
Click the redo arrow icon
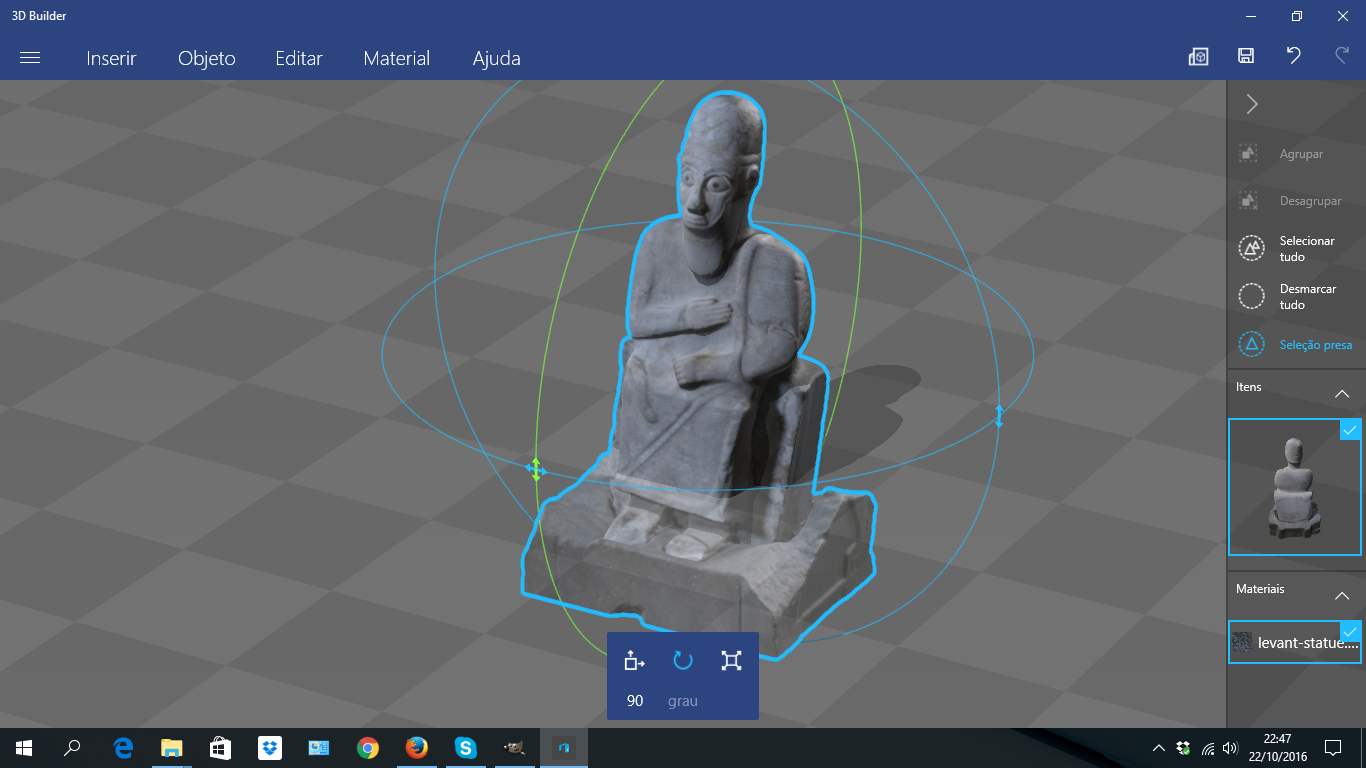pos(1342,56)
